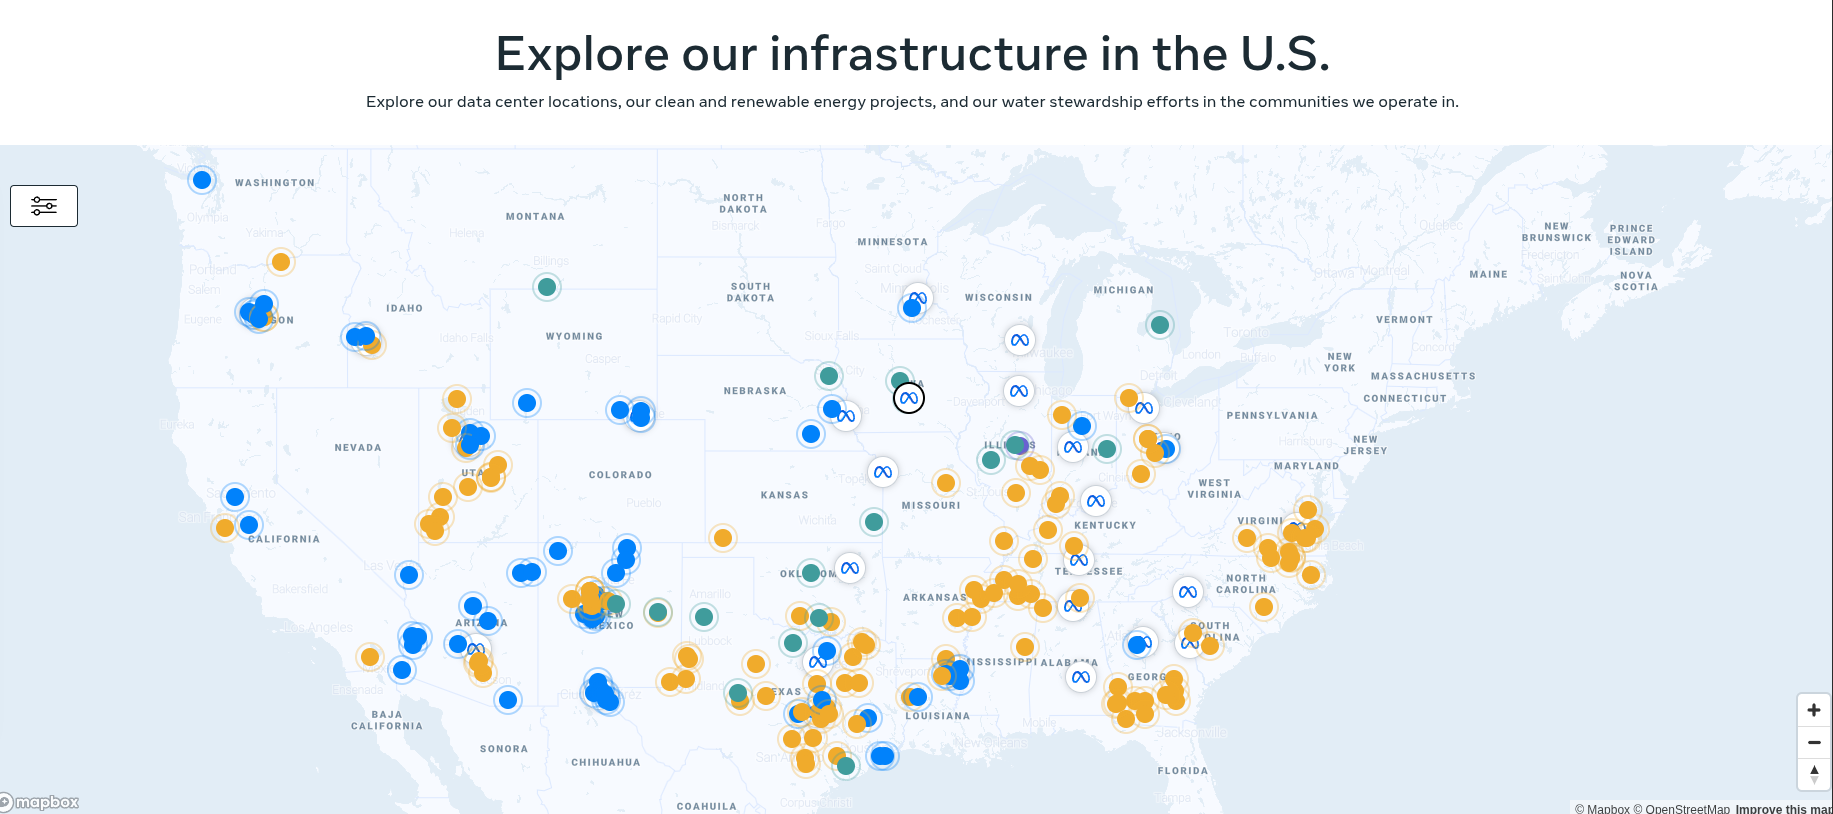Image resolution: width=1833 pixels, height=814 pixels.
Task: Click the Mapbox logo
Action: point(41,802)
